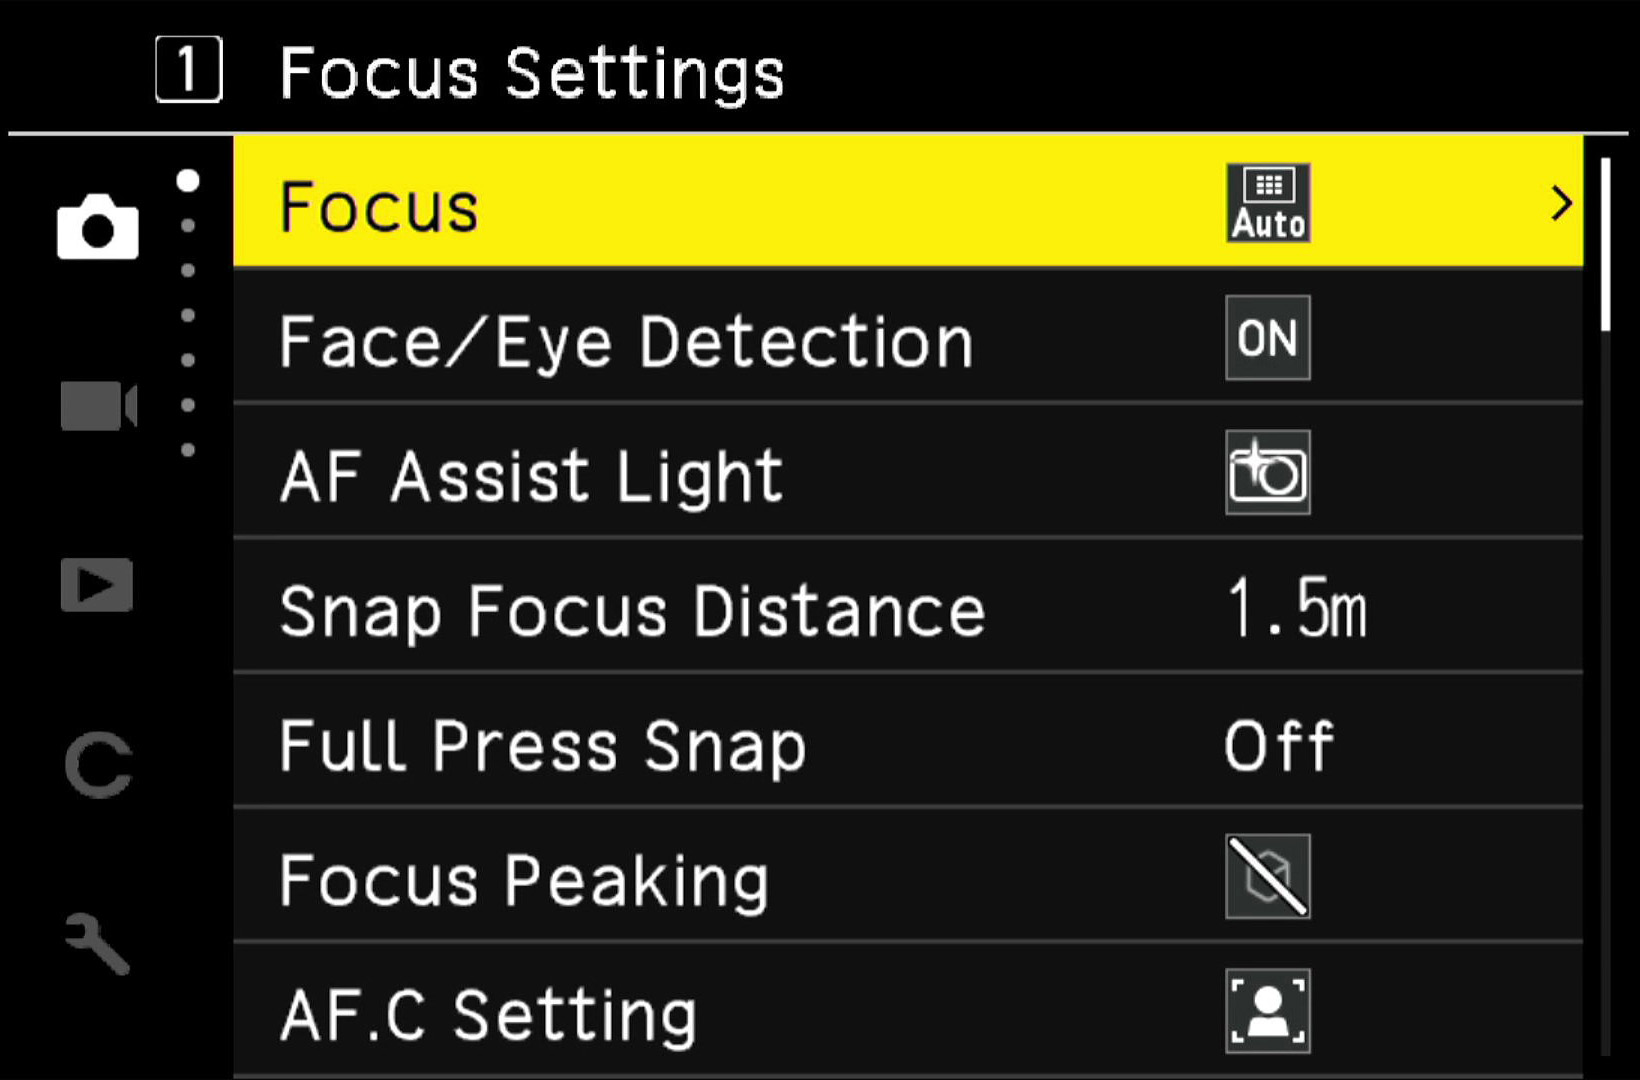Click the Auto-area AF focus mode icon
This screenshot has height=1080, width=1640.
click(x=1268, y=203)
